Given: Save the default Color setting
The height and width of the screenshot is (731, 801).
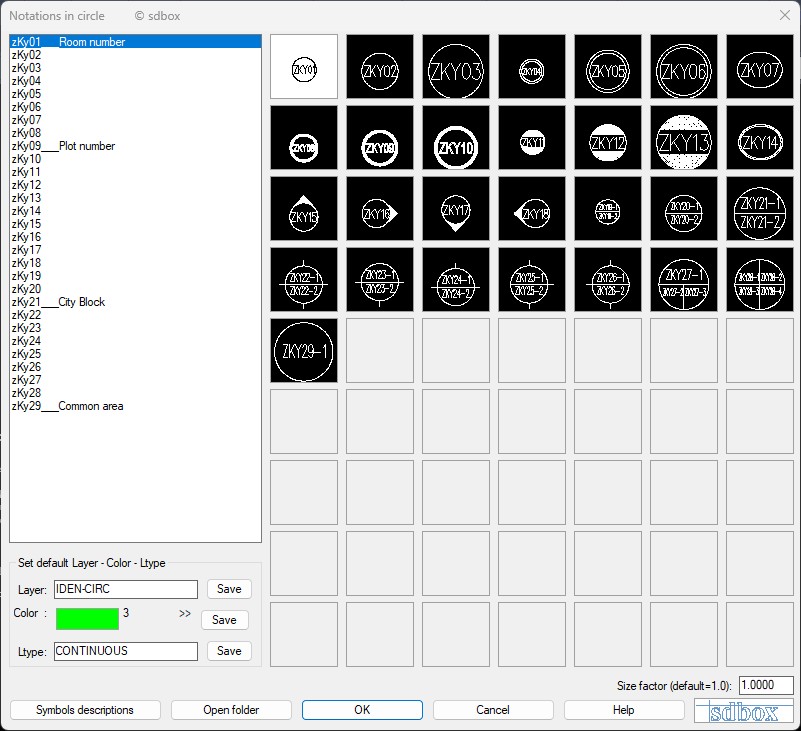Looking at the screenshot, I should 224,620.
